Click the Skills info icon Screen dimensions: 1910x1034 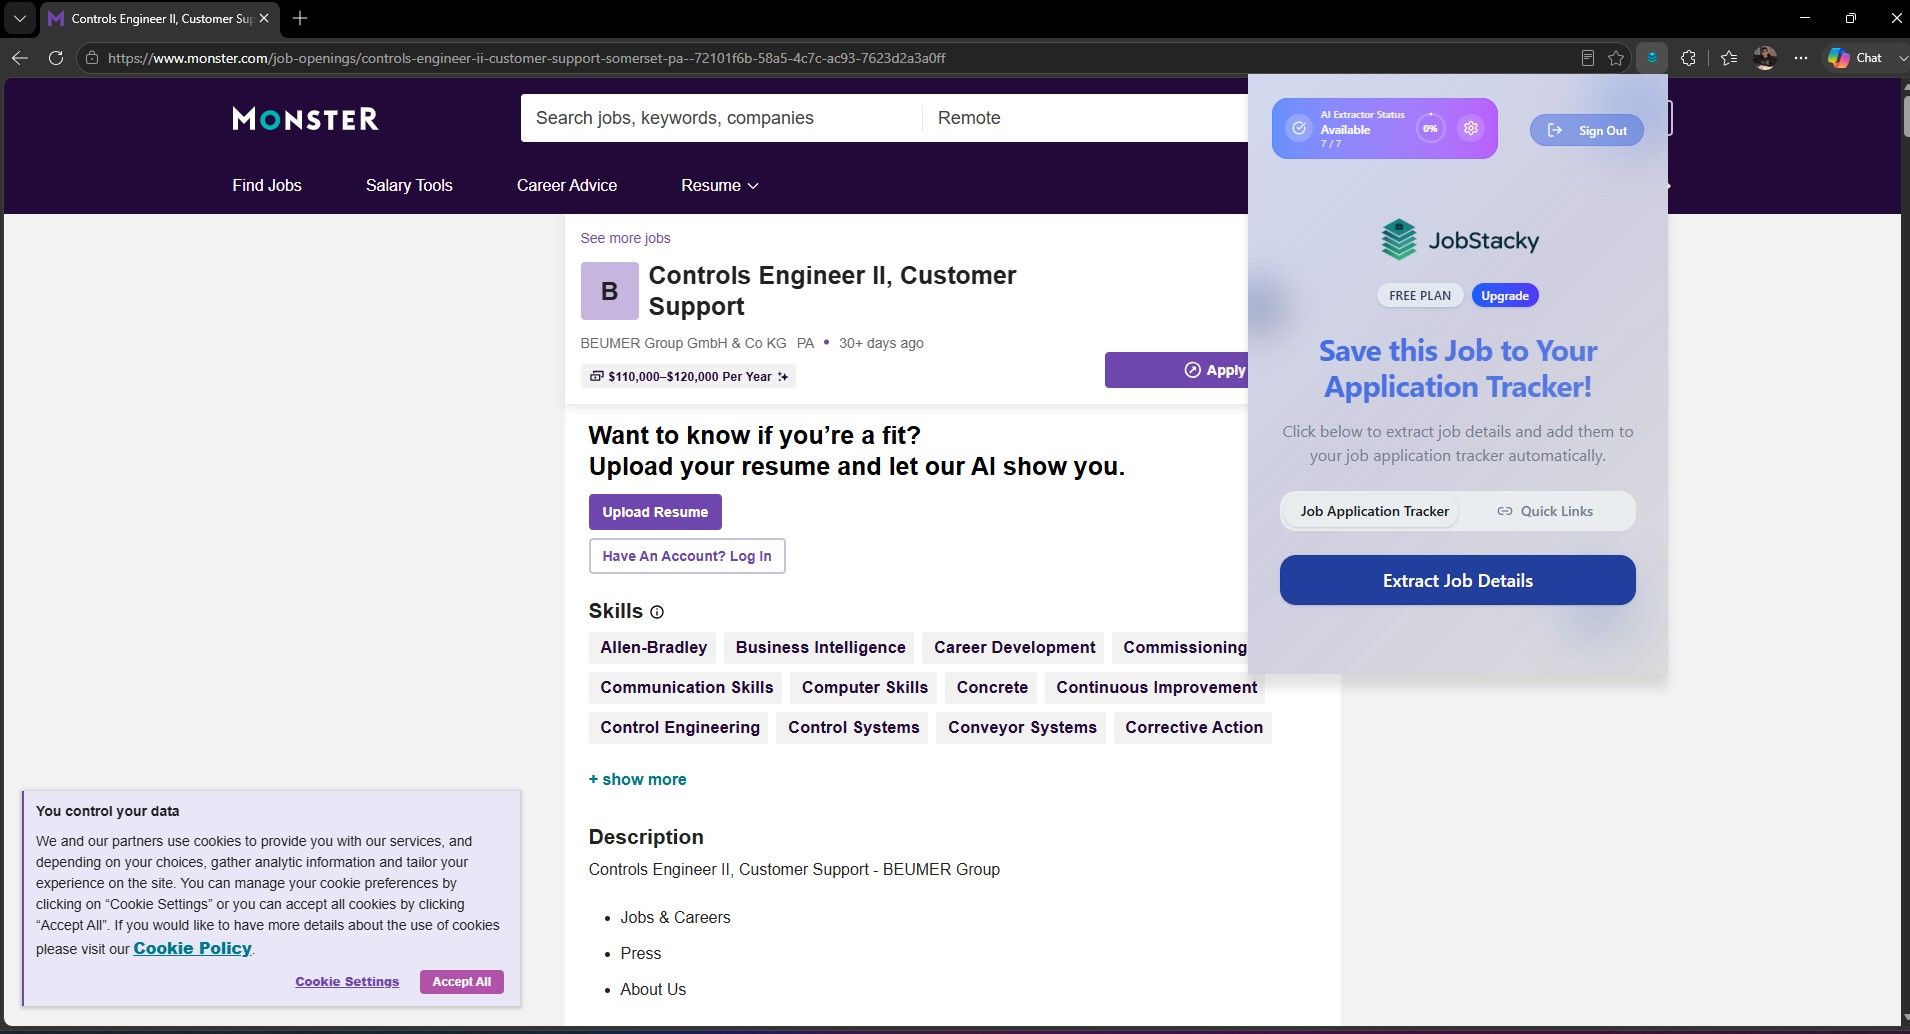657,612
